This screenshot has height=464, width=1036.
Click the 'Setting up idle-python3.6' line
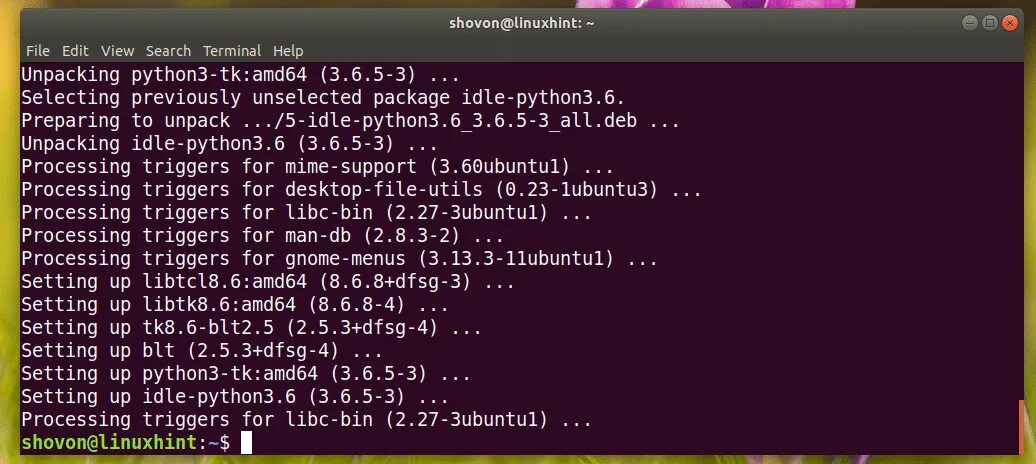coord(235,397)
